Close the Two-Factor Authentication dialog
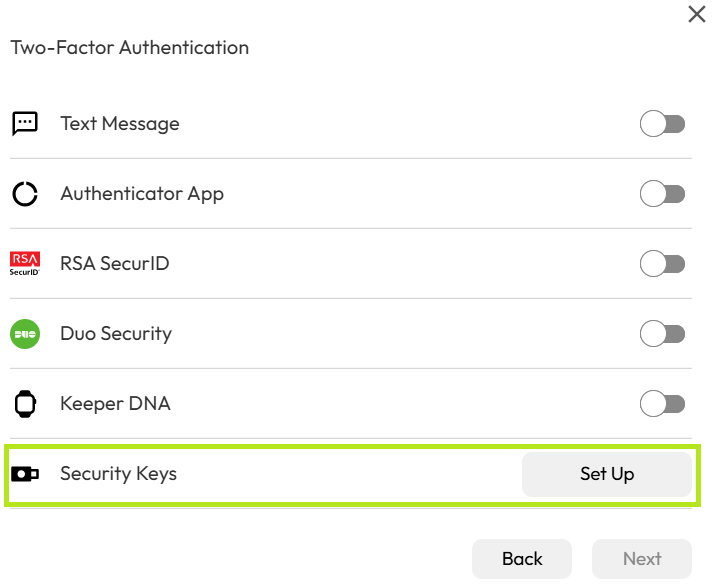This screenshot has width=712, height=586. pos(697,14)
